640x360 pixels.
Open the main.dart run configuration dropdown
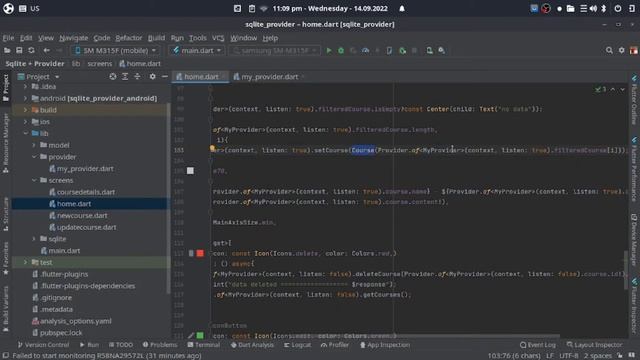[196, 51]
